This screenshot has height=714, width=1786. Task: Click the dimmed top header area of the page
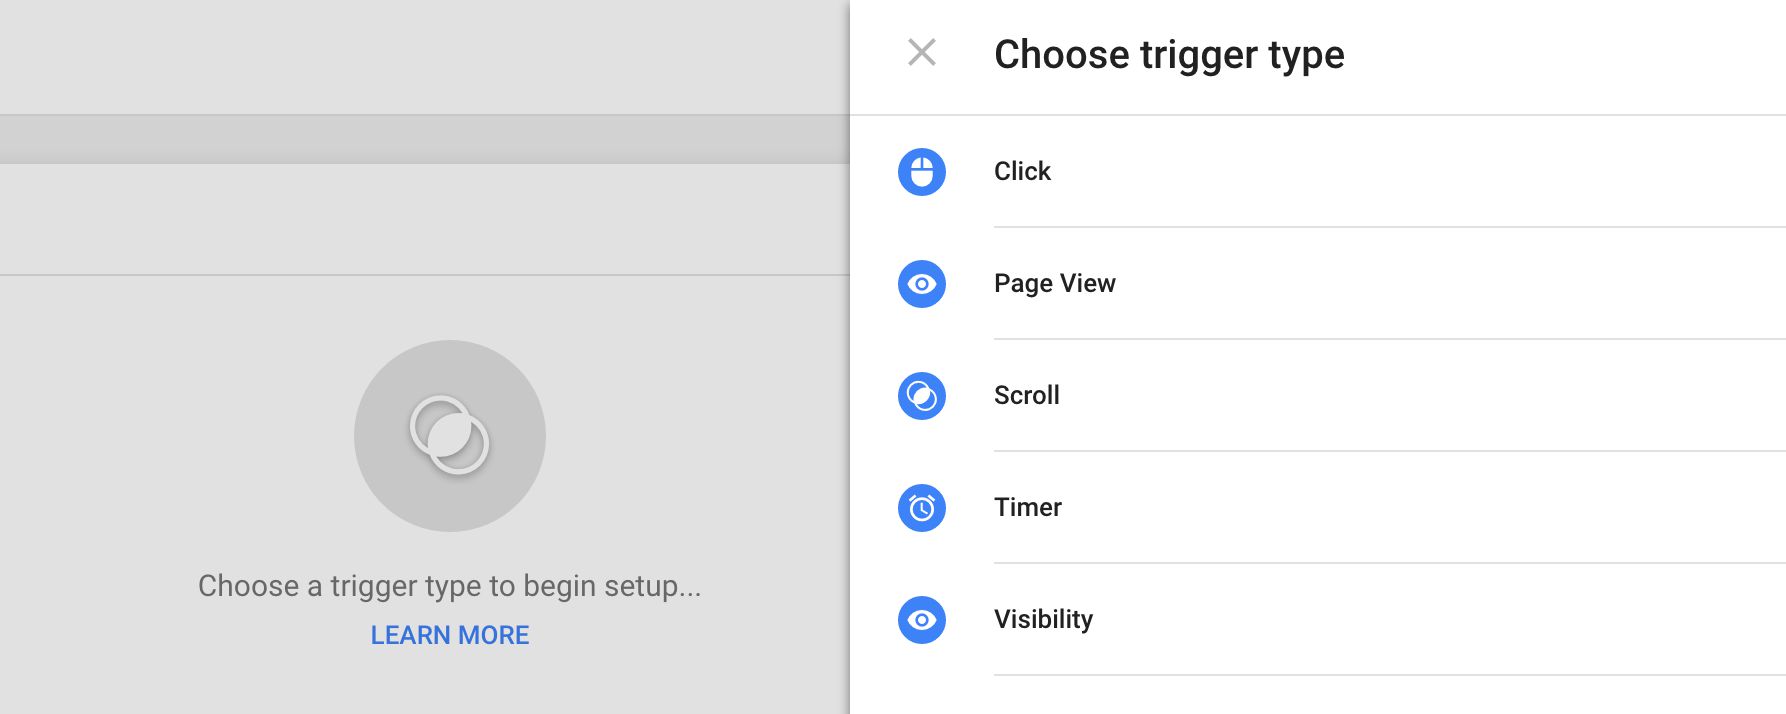pyautogui.click(x=425, y=57)
